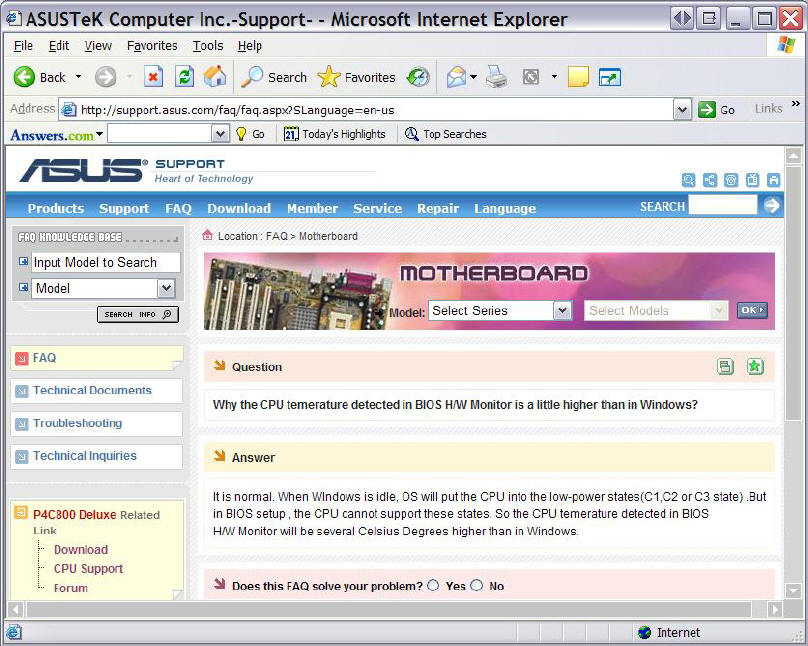Screen dimensions: 808x646
Task: Open the Answers.com search box dropdown
Action: pos(220,134)
